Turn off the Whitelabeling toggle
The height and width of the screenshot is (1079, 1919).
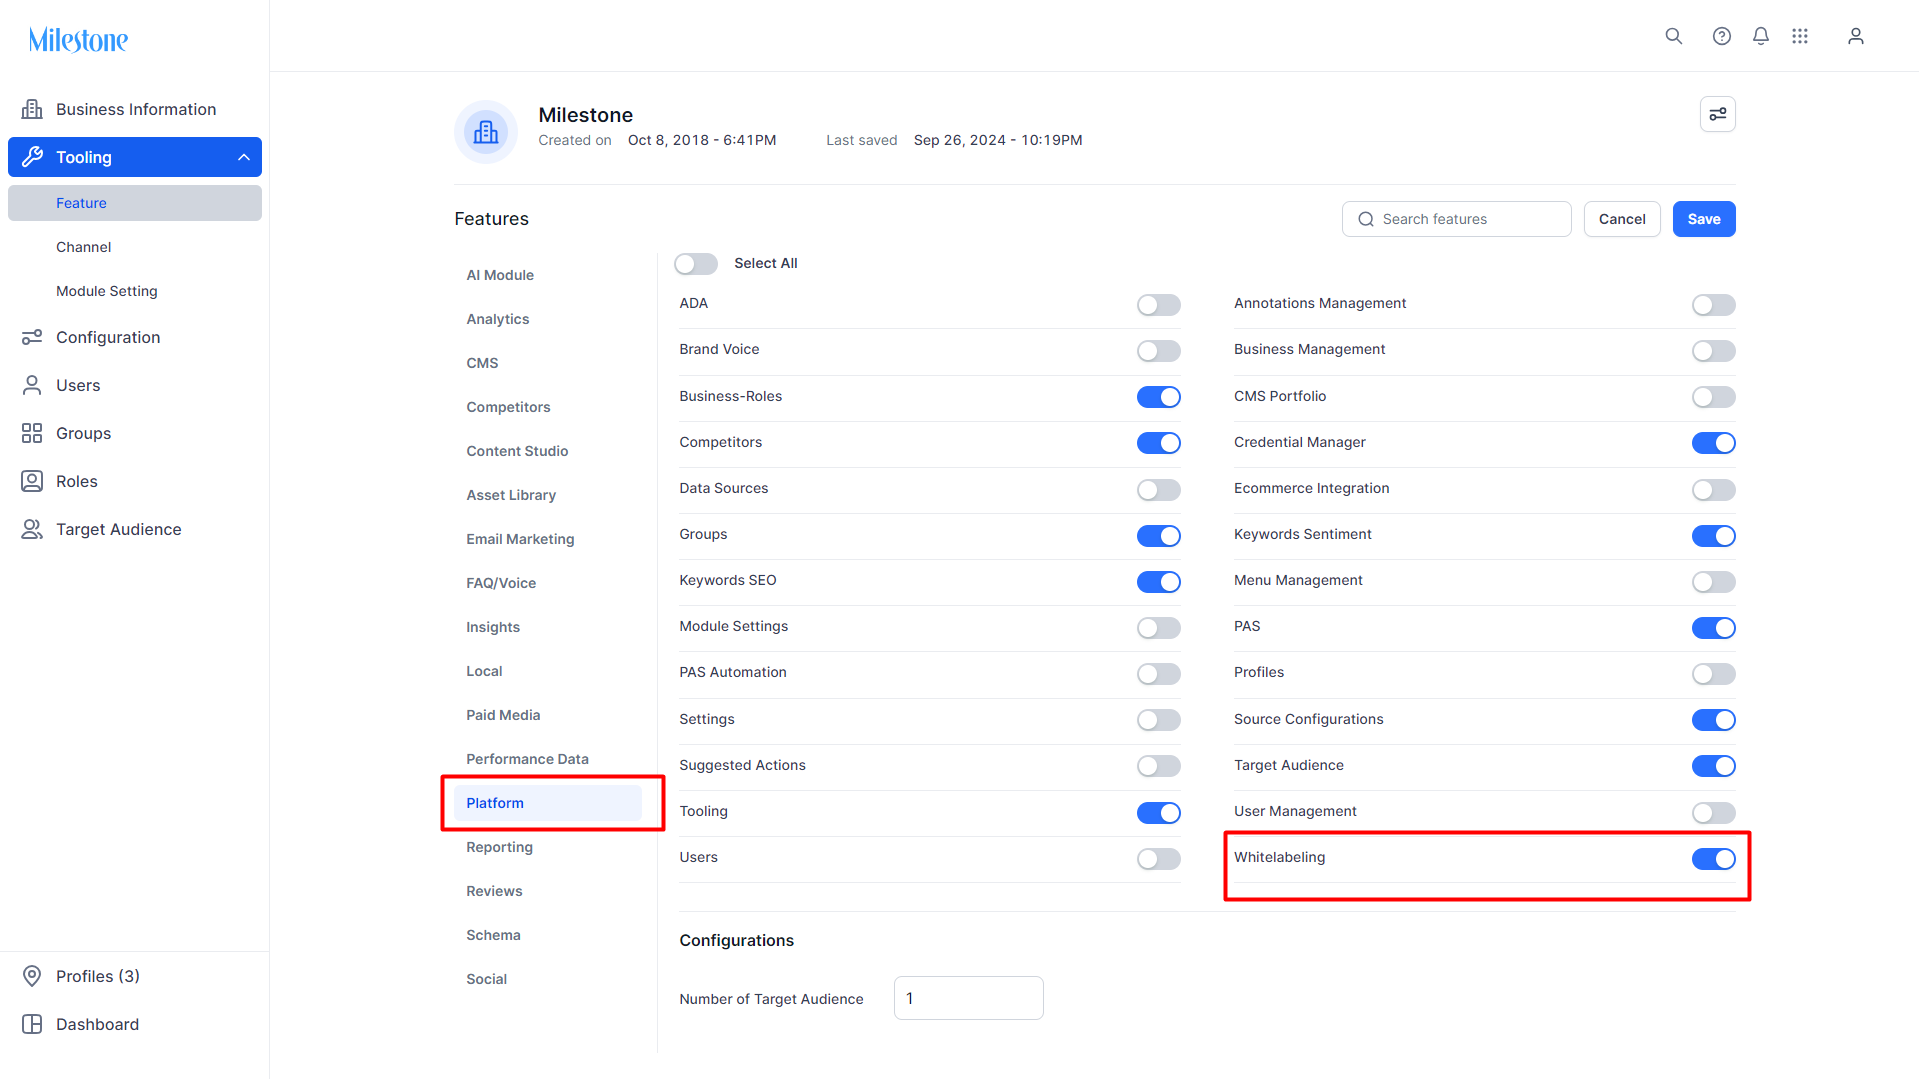pos(1714,858)
